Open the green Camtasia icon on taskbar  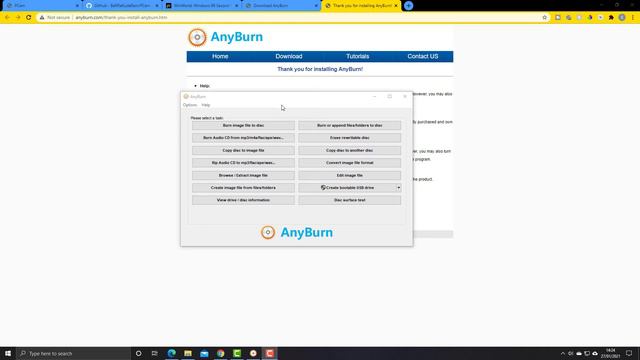click(x=237, y=353)
